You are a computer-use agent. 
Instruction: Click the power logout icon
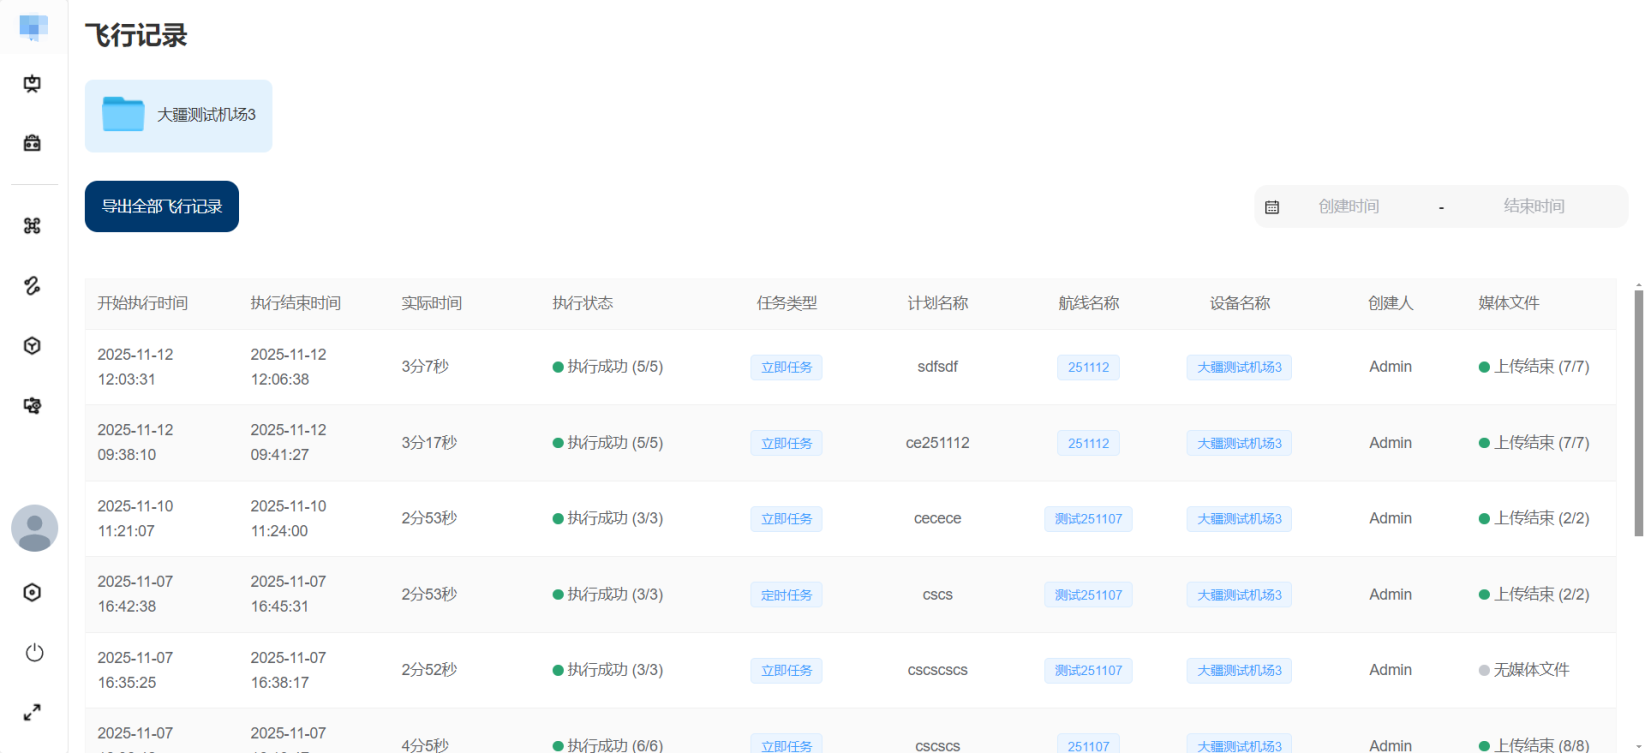(x=34, y=653)
